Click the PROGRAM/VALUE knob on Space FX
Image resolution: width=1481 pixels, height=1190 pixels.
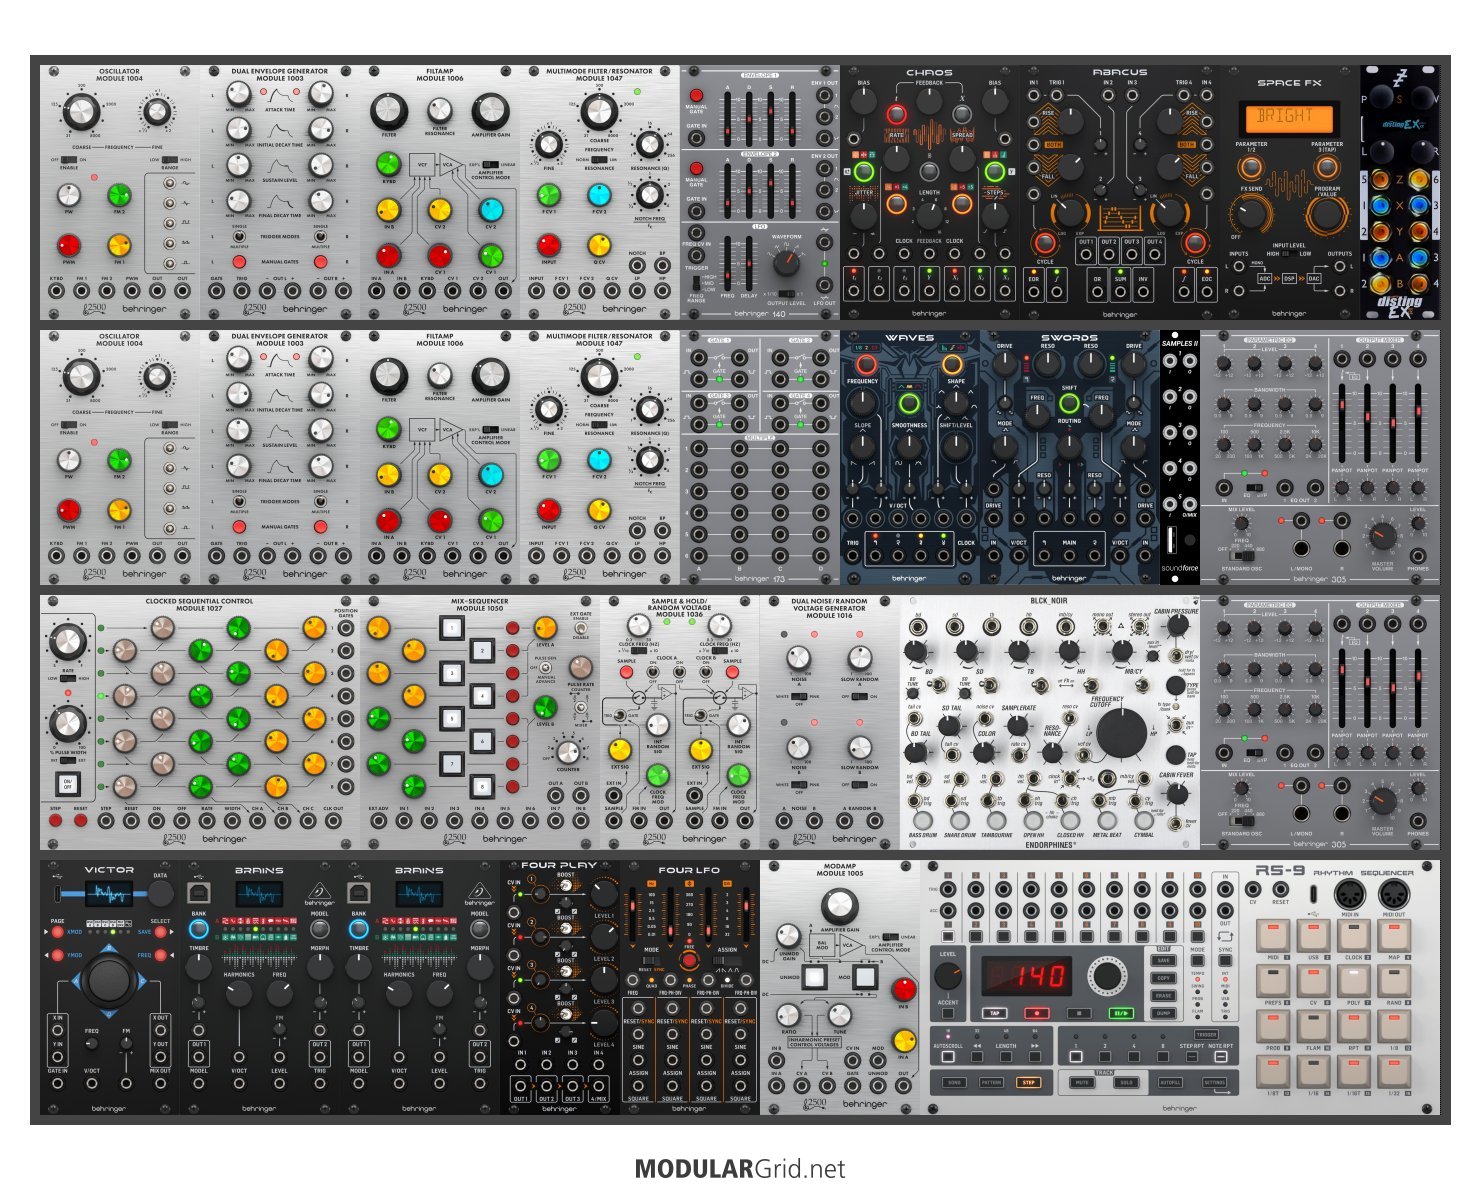pos(1327,214)
